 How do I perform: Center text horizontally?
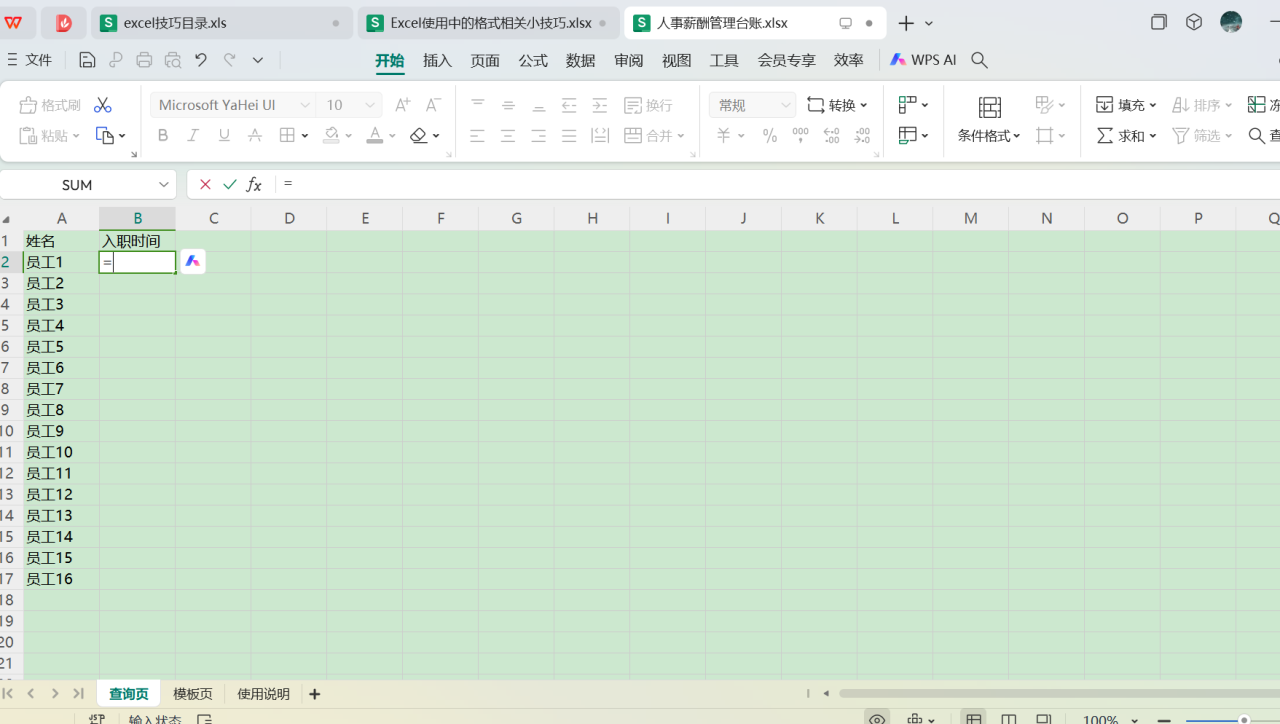coord(508,135)
